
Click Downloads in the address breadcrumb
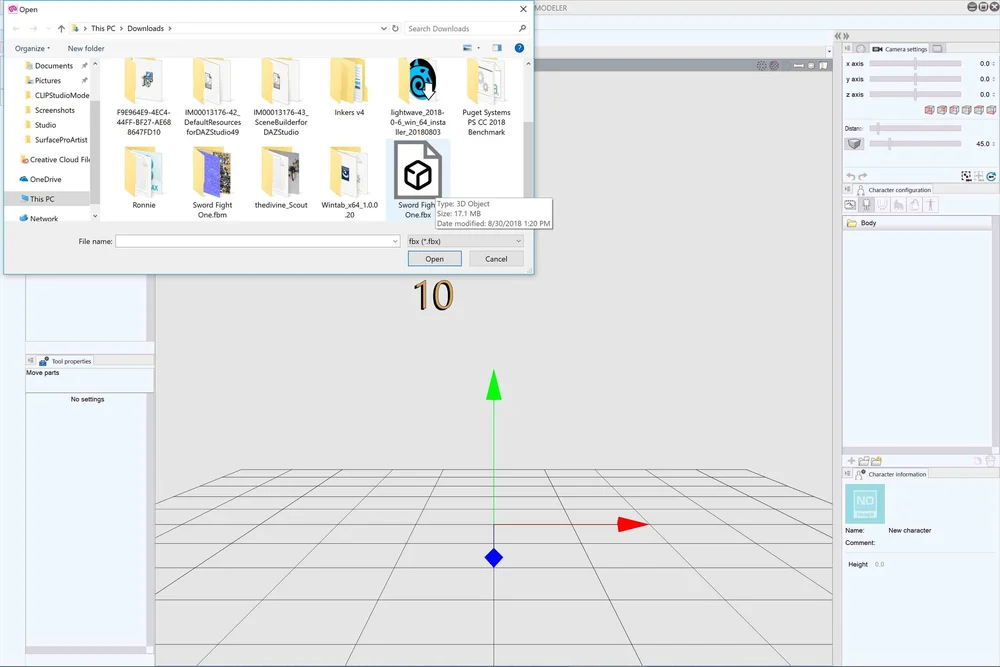pos(145,29)
